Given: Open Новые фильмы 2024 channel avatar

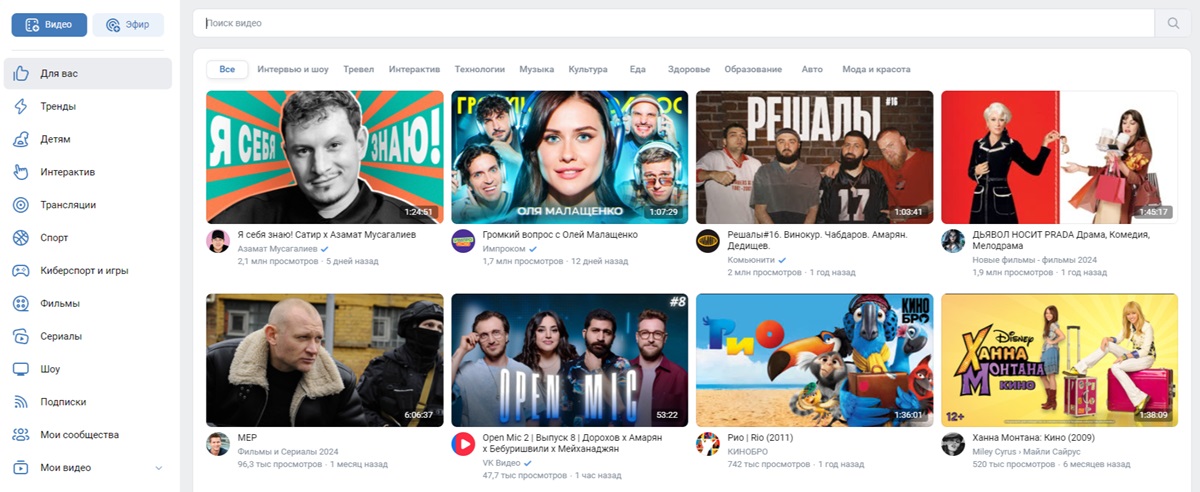Looking at the screenshot, I should click(953, 241).
